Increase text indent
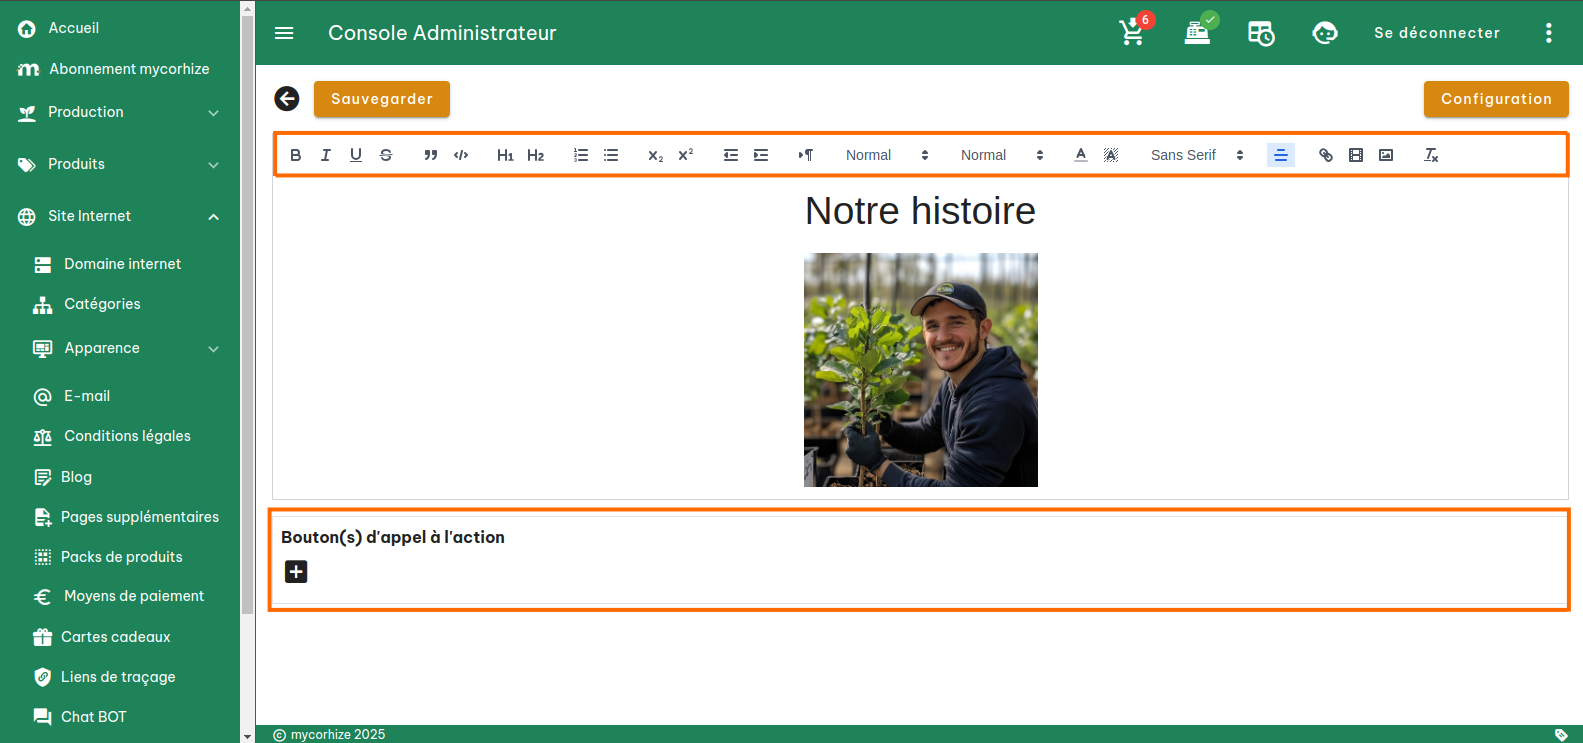Viewport: 1583px width, 743px height. coord(761,155)
